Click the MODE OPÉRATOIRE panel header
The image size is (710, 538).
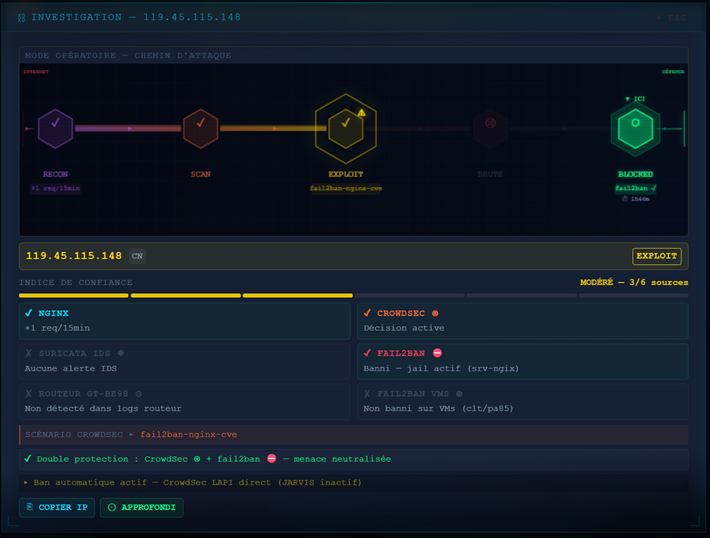[354, 55]
